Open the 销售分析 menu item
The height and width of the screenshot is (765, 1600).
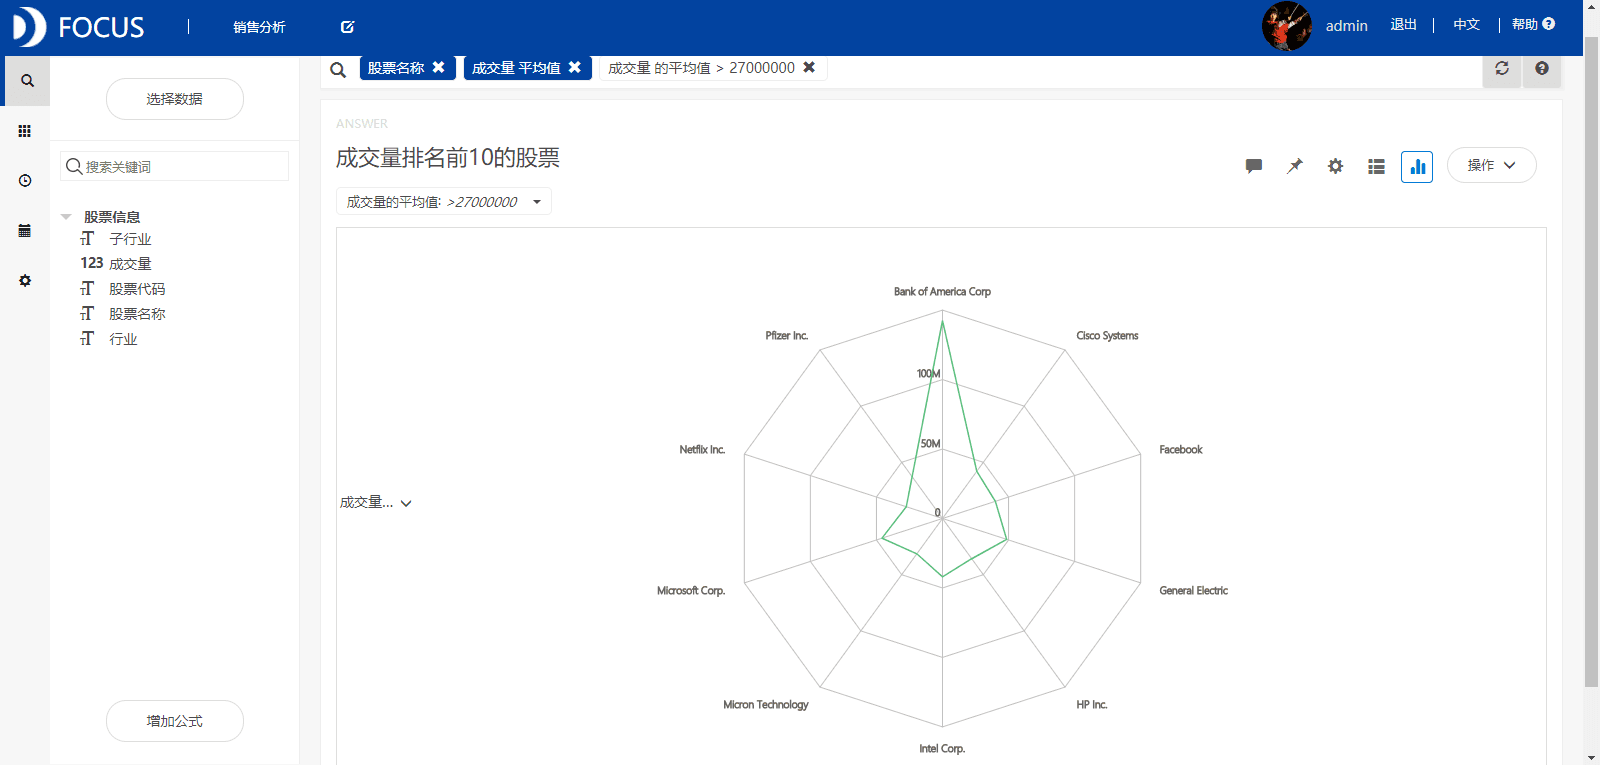(x=259, y=27)
